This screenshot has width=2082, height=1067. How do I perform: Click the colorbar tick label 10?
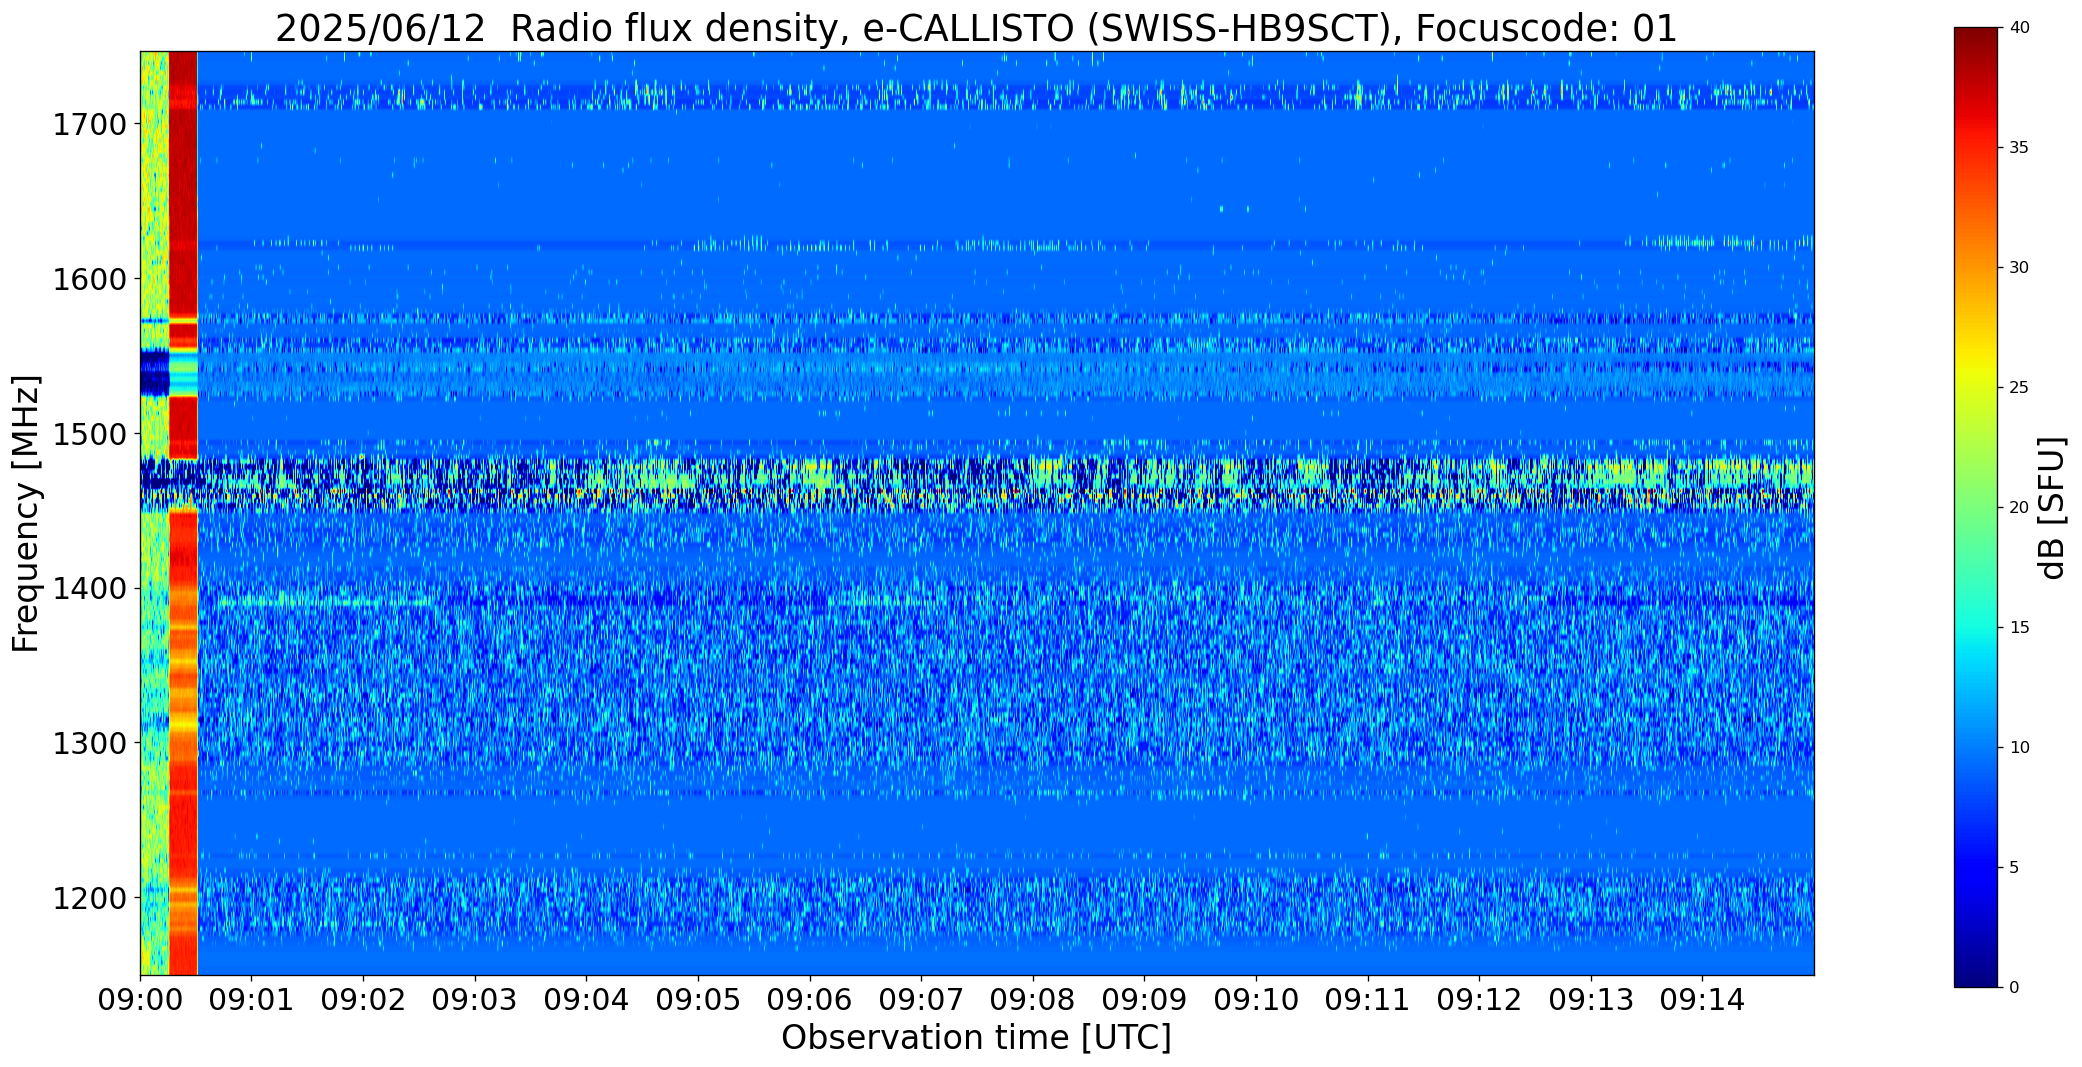[2019, 748]
